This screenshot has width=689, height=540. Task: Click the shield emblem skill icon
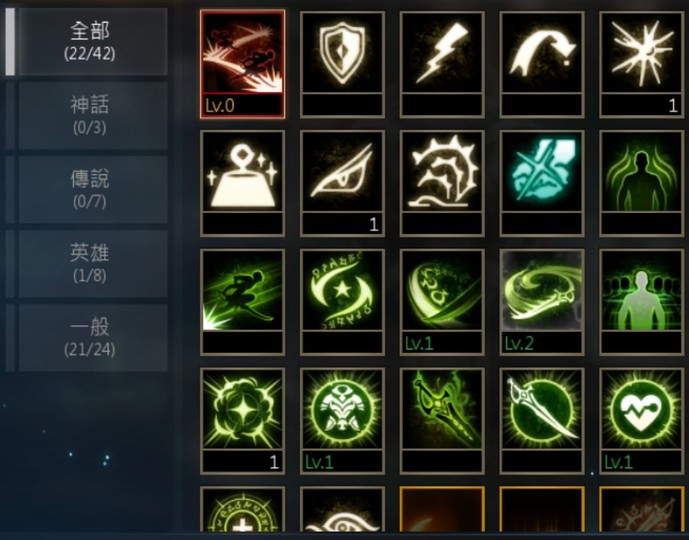342,64
